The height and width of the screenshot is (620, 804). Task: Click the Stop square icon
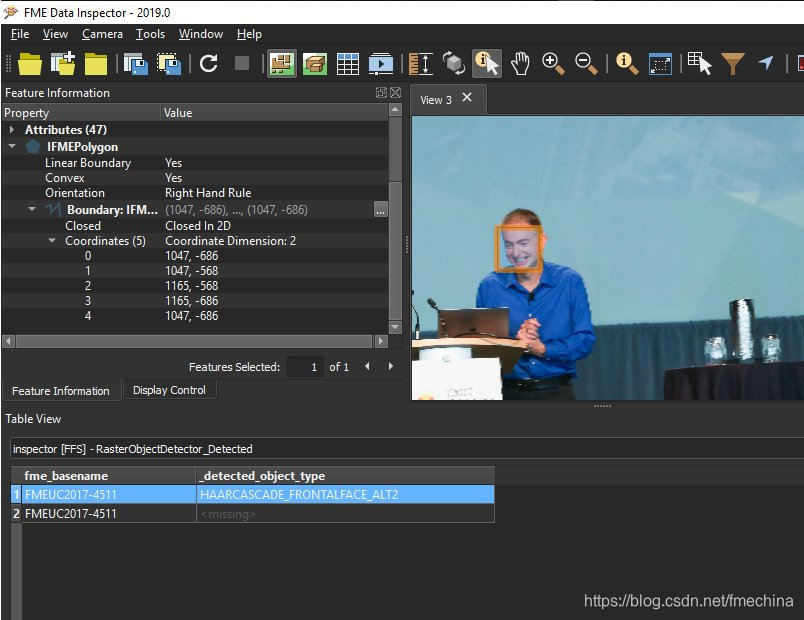(242, 64)
